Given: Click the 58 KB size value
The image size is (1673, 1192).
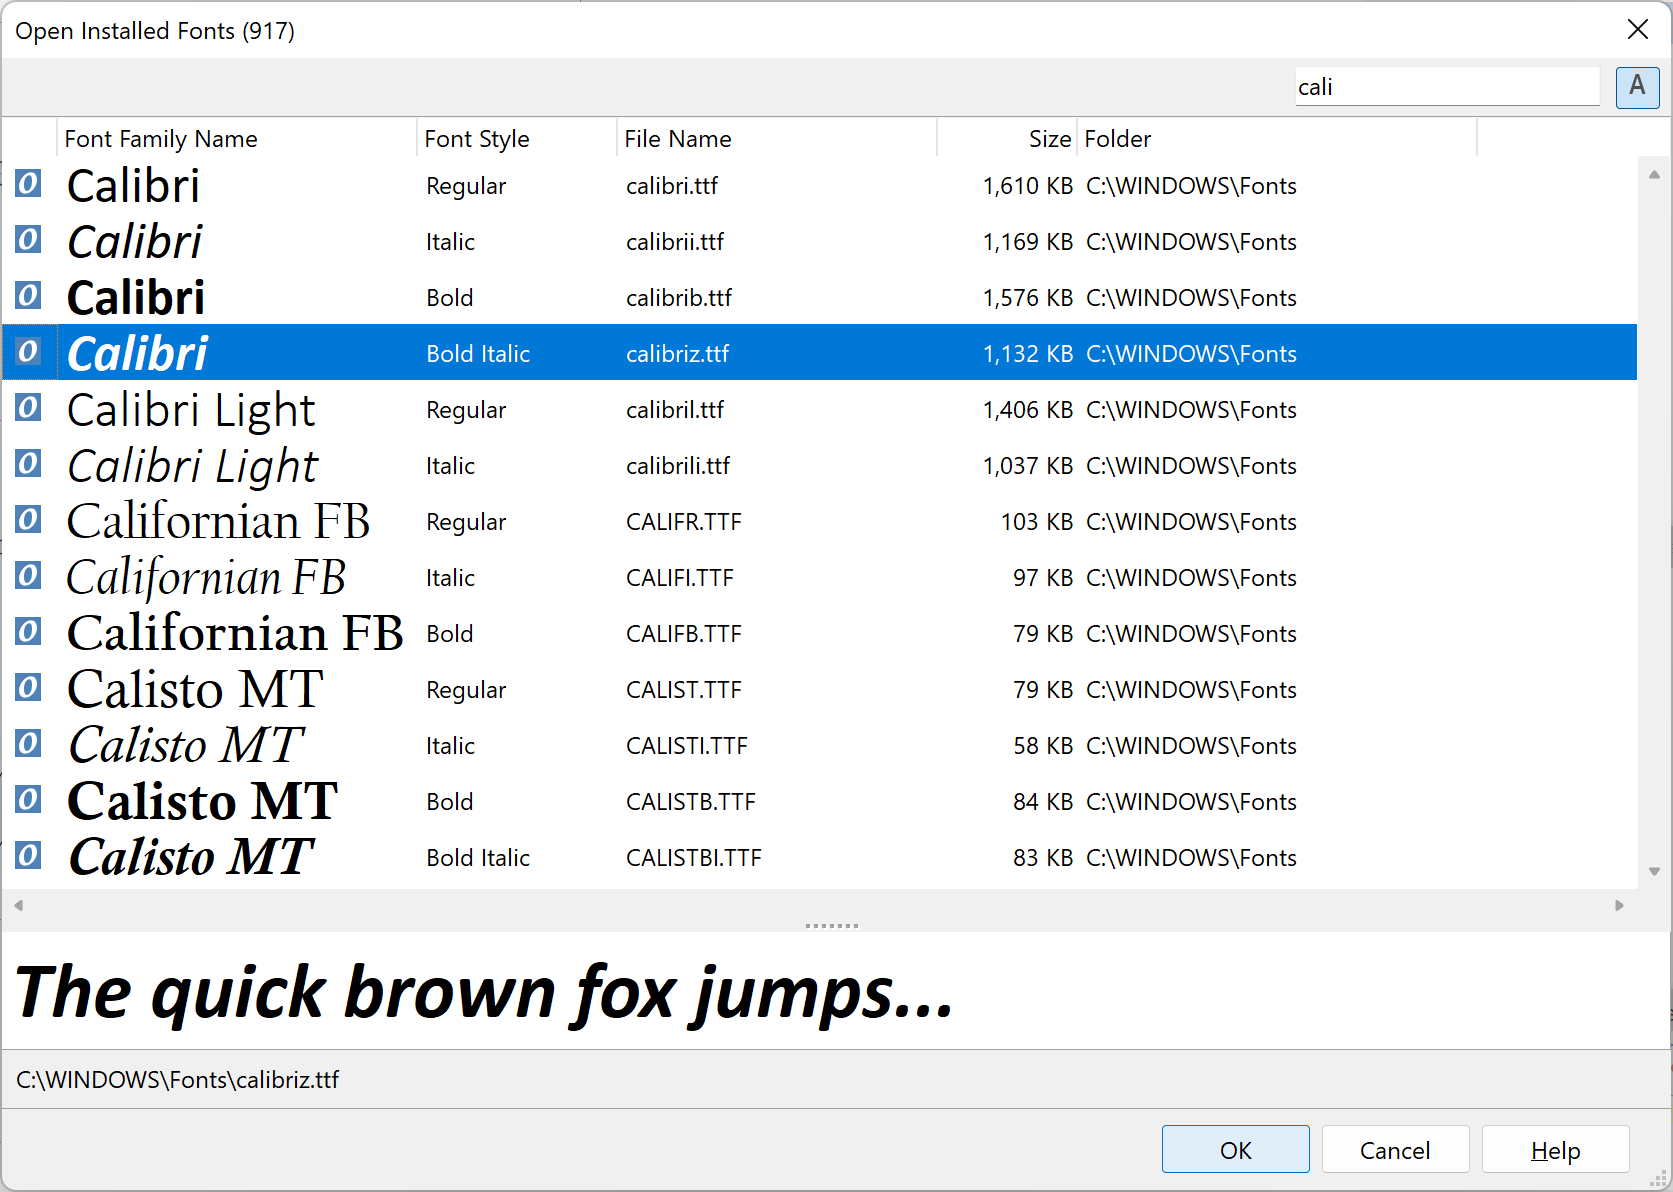Looking at the screenshot, I should 1042,746.
